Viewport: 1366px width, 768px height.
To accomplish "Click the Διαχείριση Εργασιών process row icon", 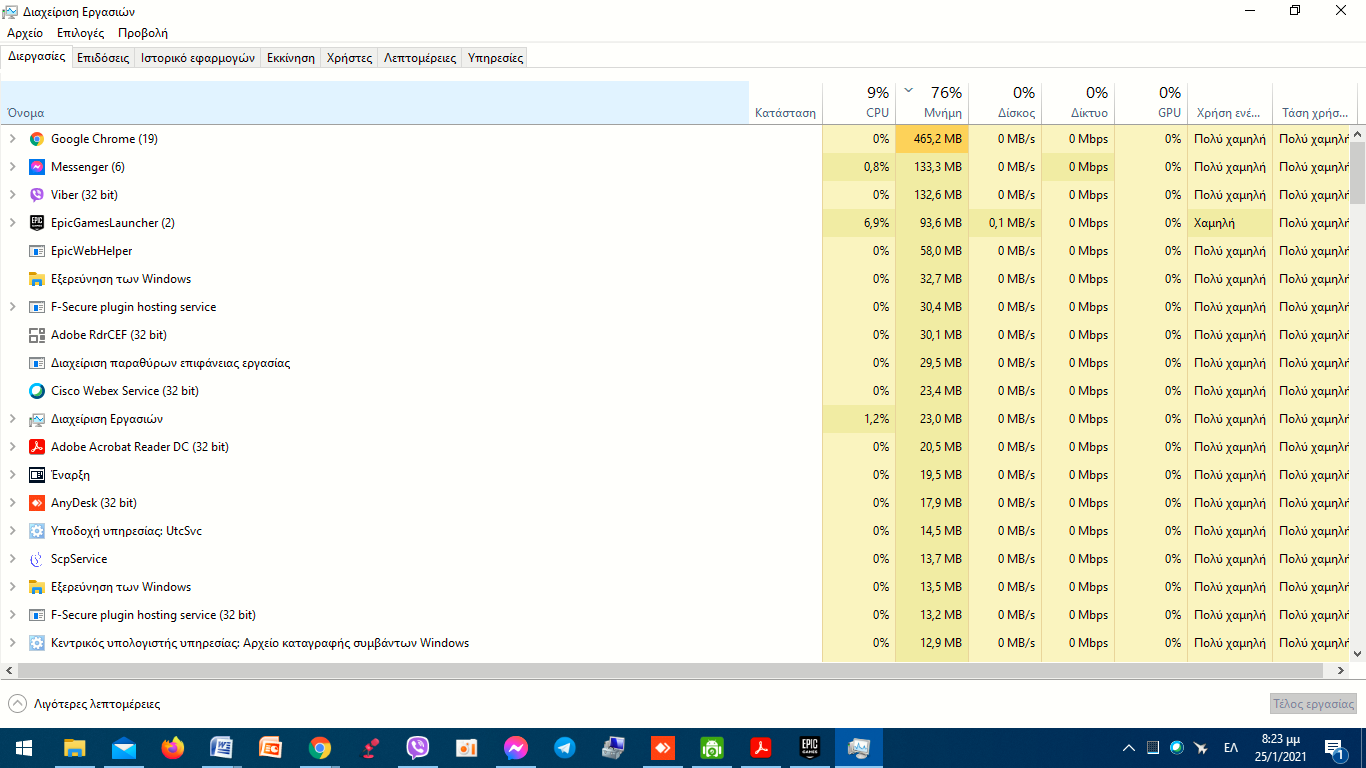I will pos(37,419).
